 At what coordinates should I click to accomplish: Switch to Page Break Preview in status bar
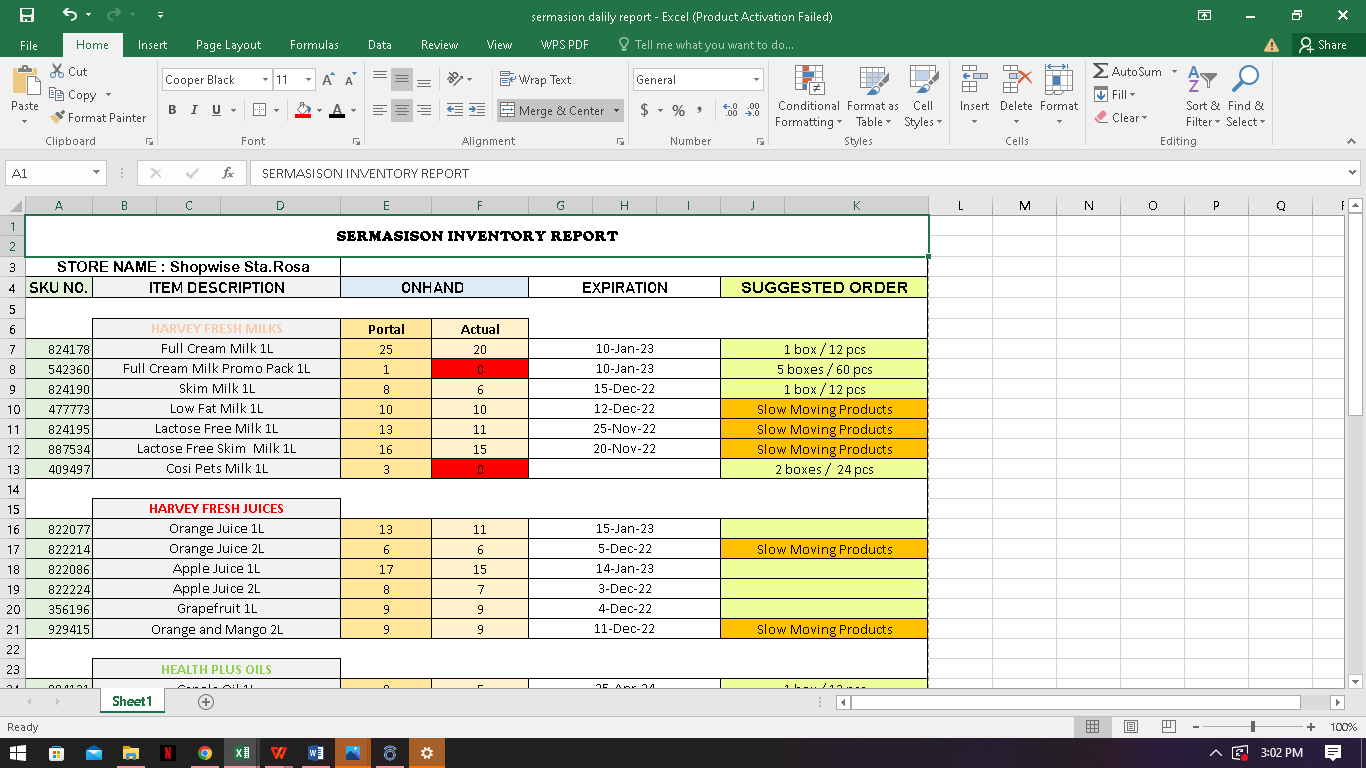pos(1169,727)
